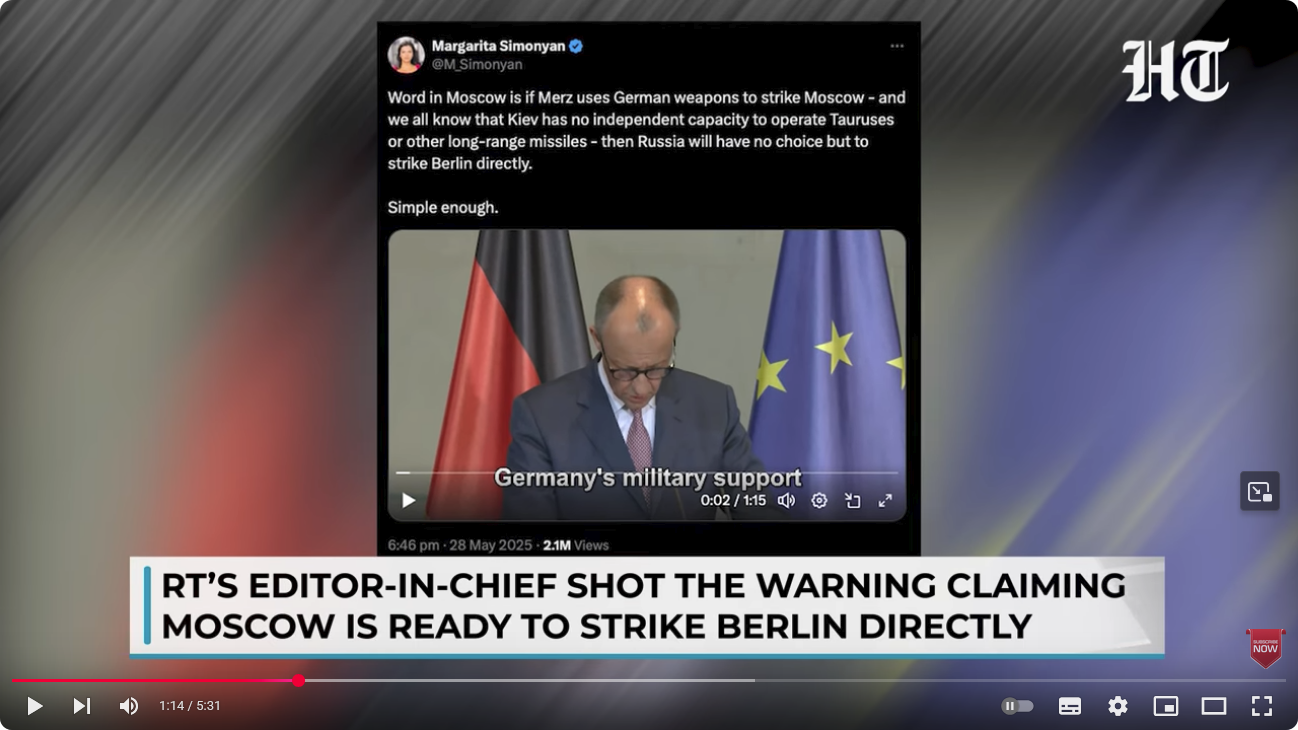1298x730 pixels.
Task: Click the Margarita Simonyan profile avatar
Action: 406,55
